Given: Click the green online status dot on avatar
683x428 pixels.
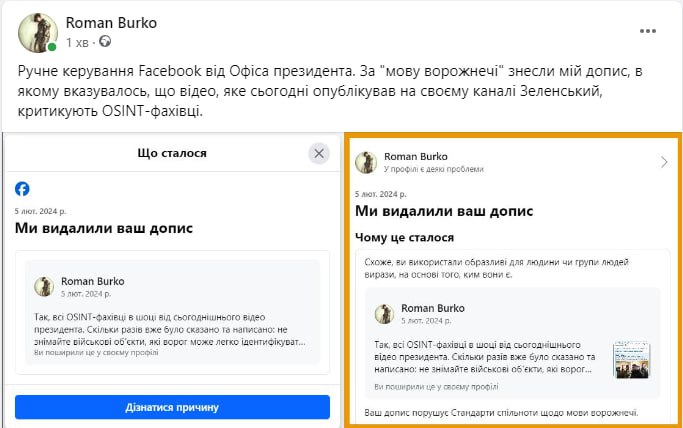Looking at the screenshot, I should [x=52, y=47].
